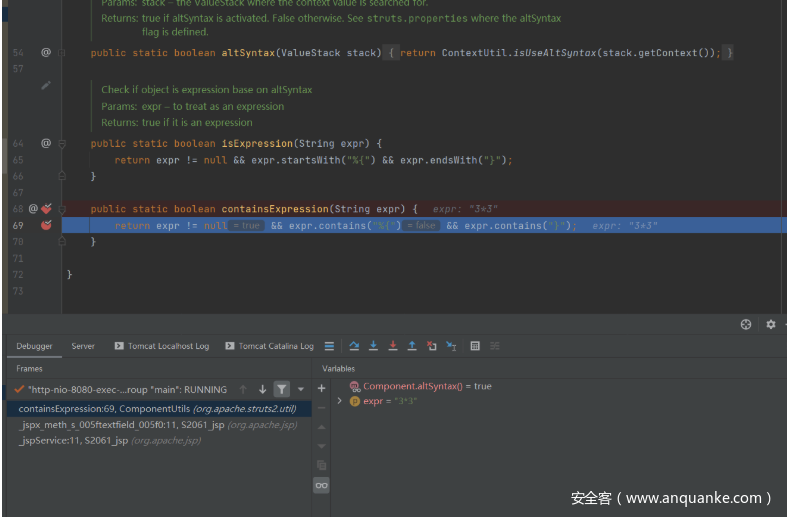
Task: Click the Step Into icon
Action: pos(373,346)
